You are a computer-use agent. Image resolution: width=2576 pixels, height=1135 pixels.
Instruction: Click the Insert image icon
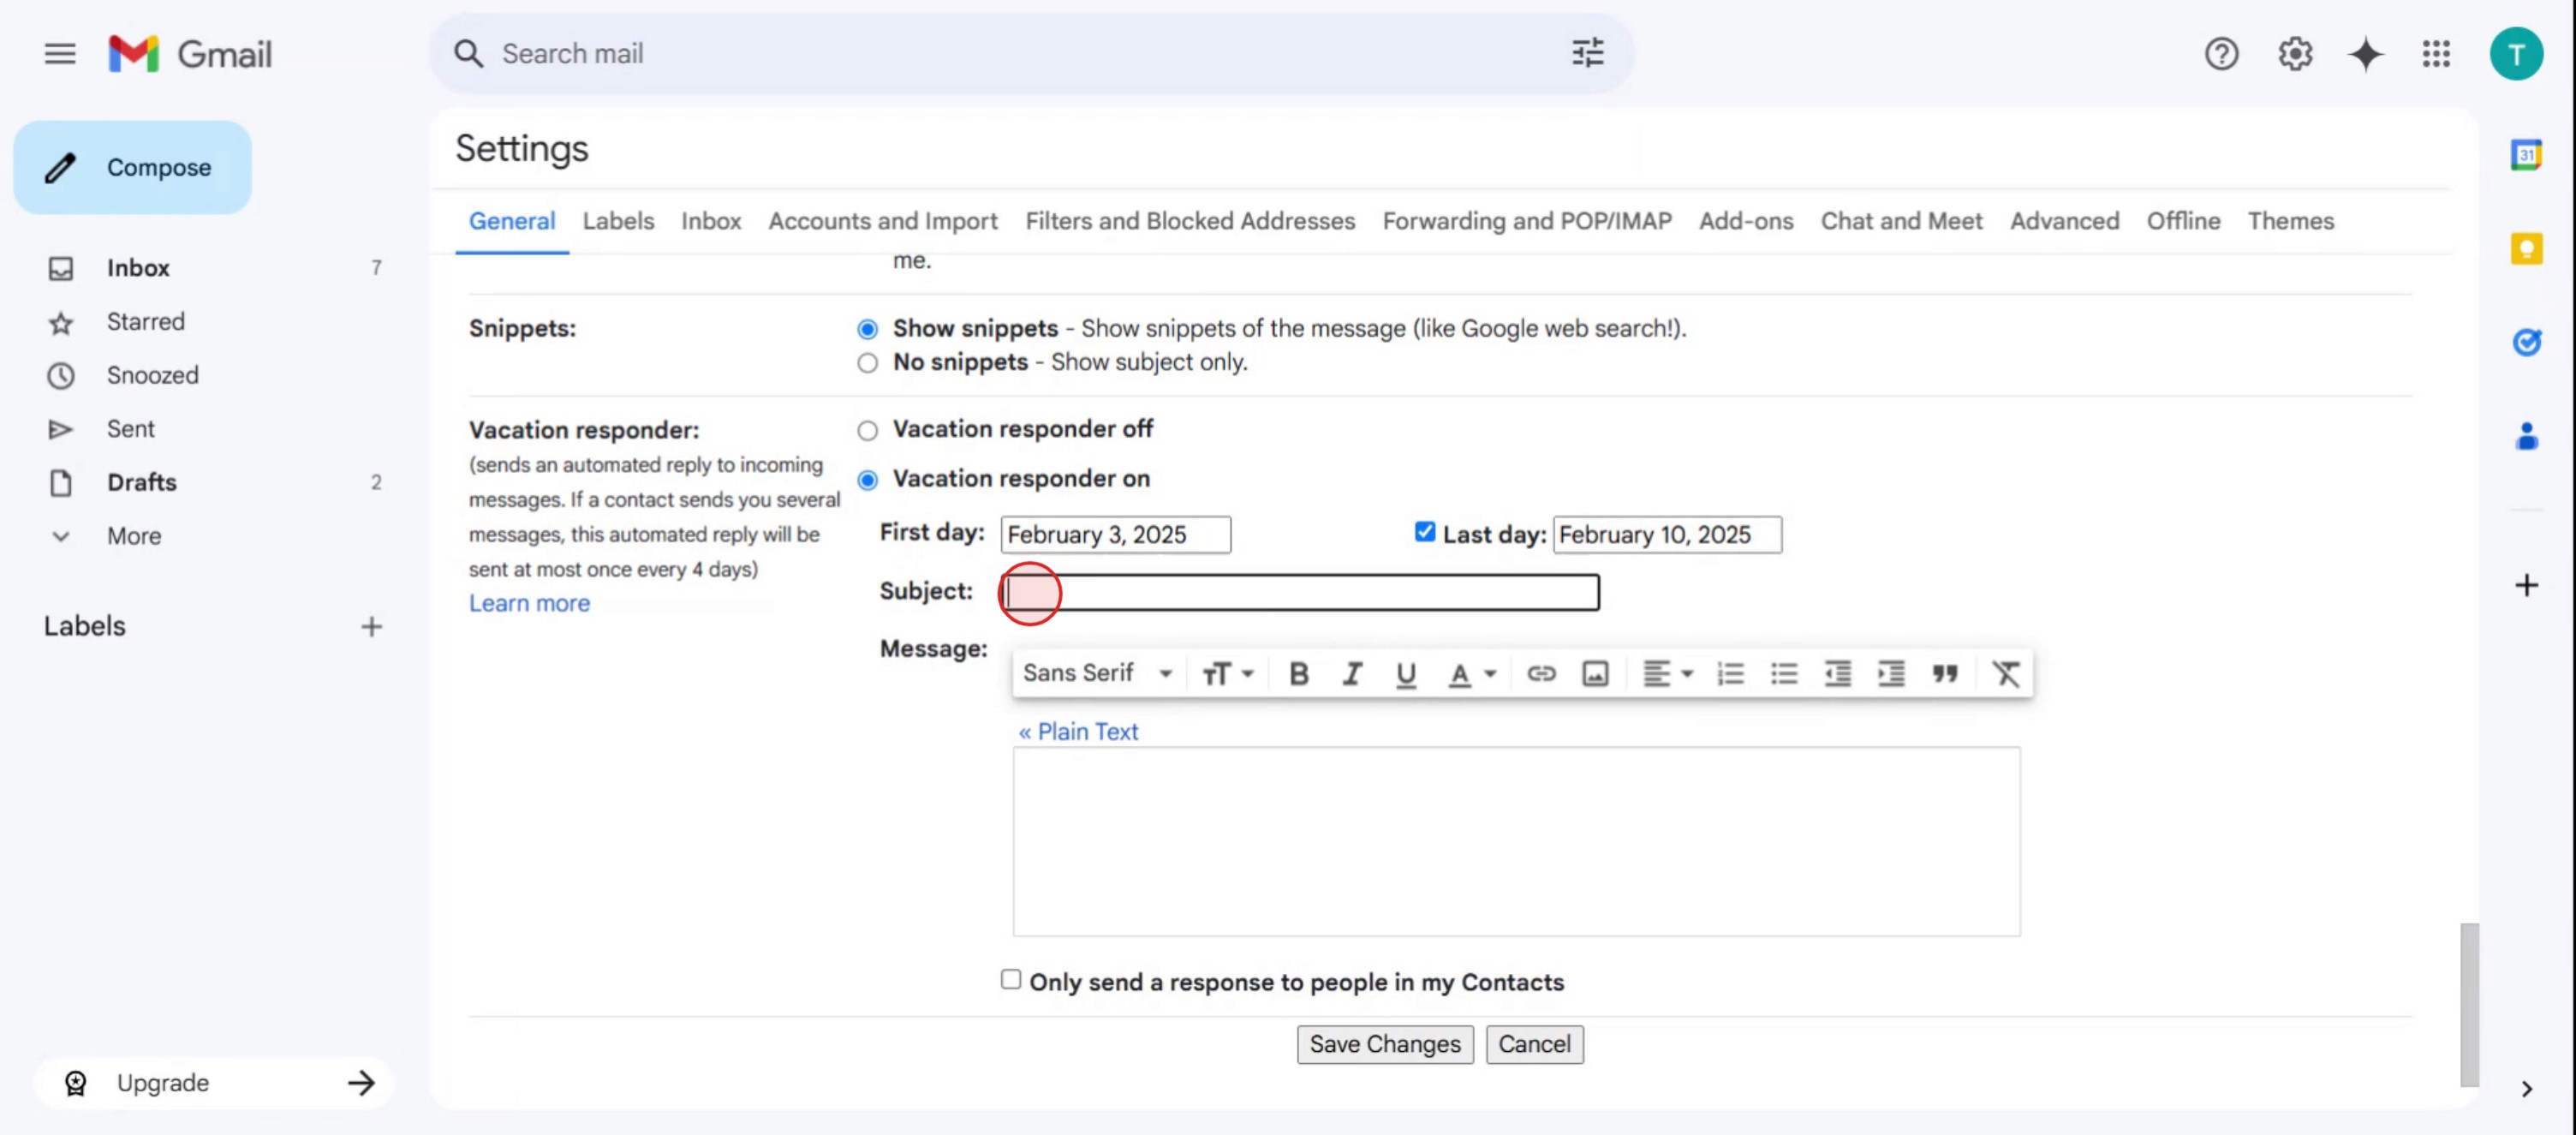(1595, 674)
